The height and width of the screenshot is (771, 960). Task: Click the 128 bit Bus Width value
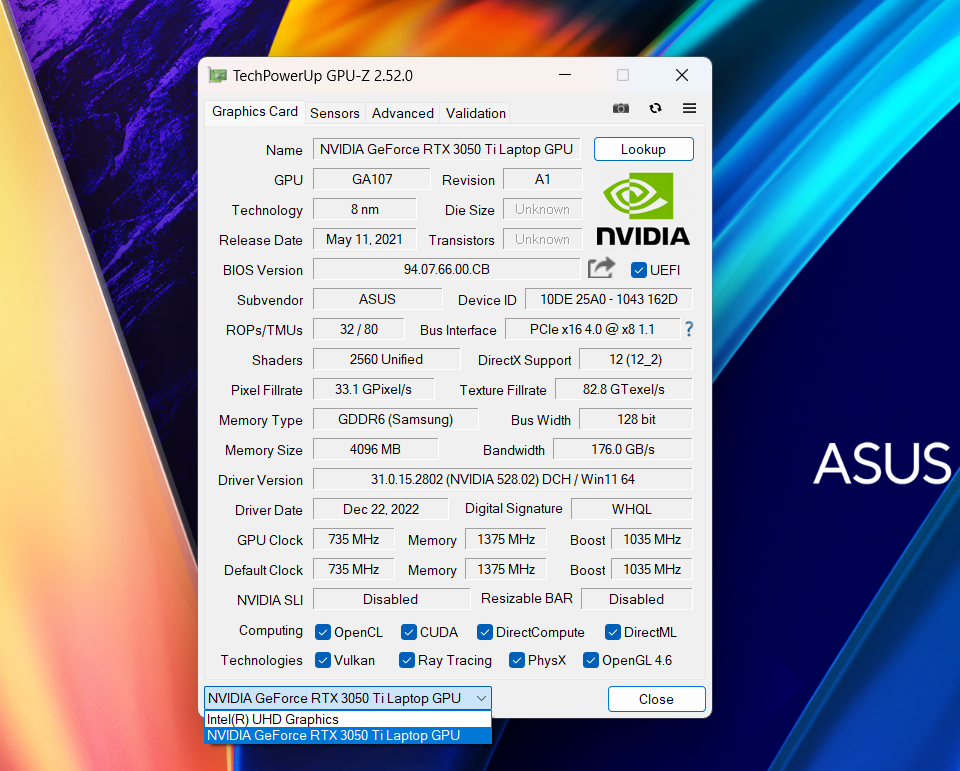[x=636, y=419]
